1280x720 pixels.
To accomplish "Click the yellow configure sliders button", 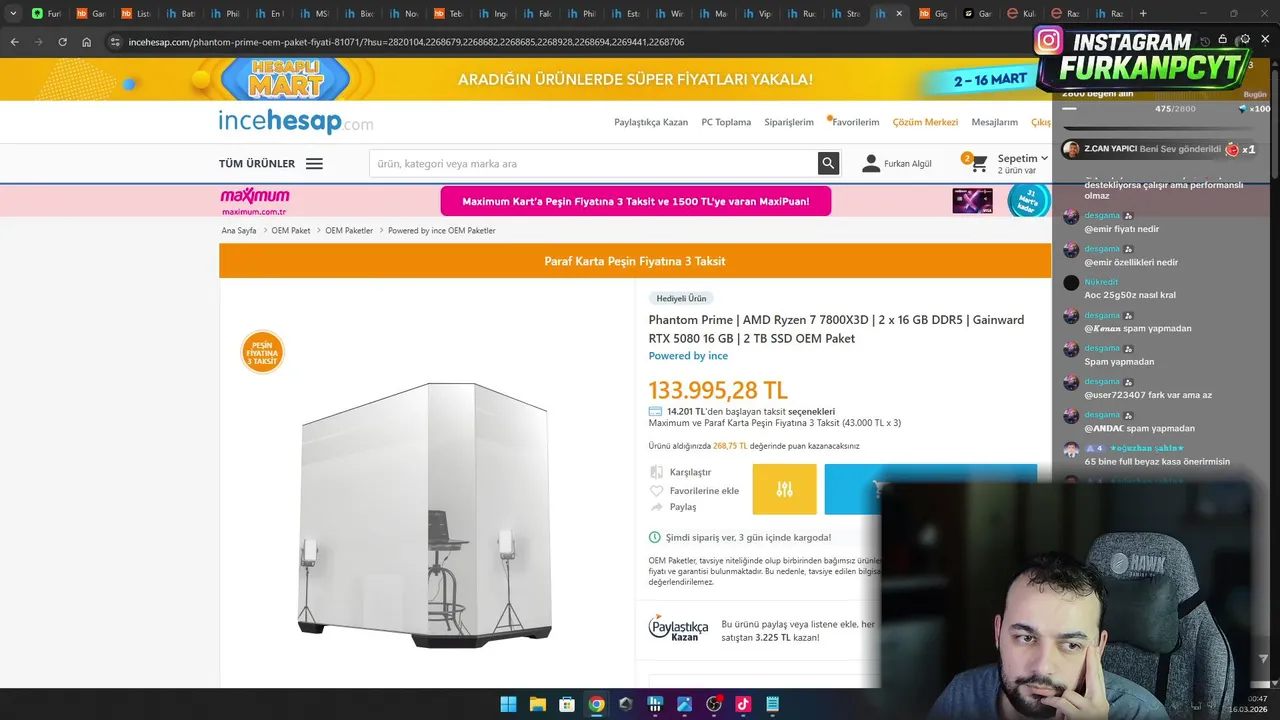I will click(784, 489).
